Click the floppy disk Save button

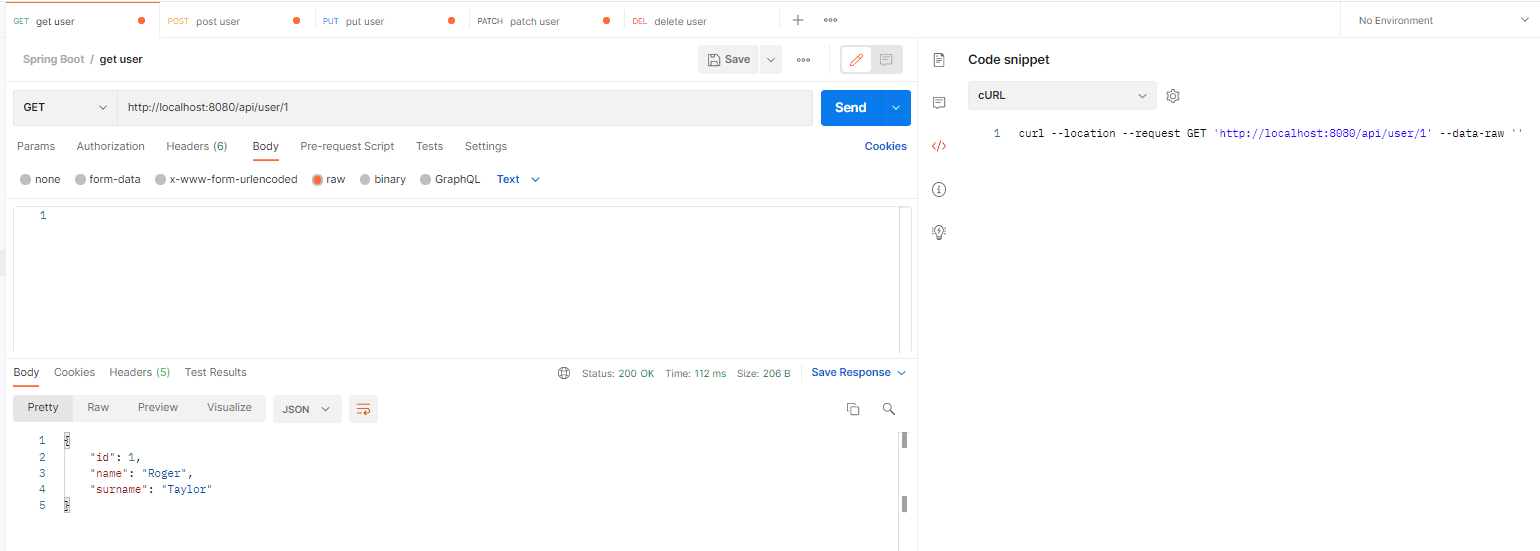click(729, 60)
